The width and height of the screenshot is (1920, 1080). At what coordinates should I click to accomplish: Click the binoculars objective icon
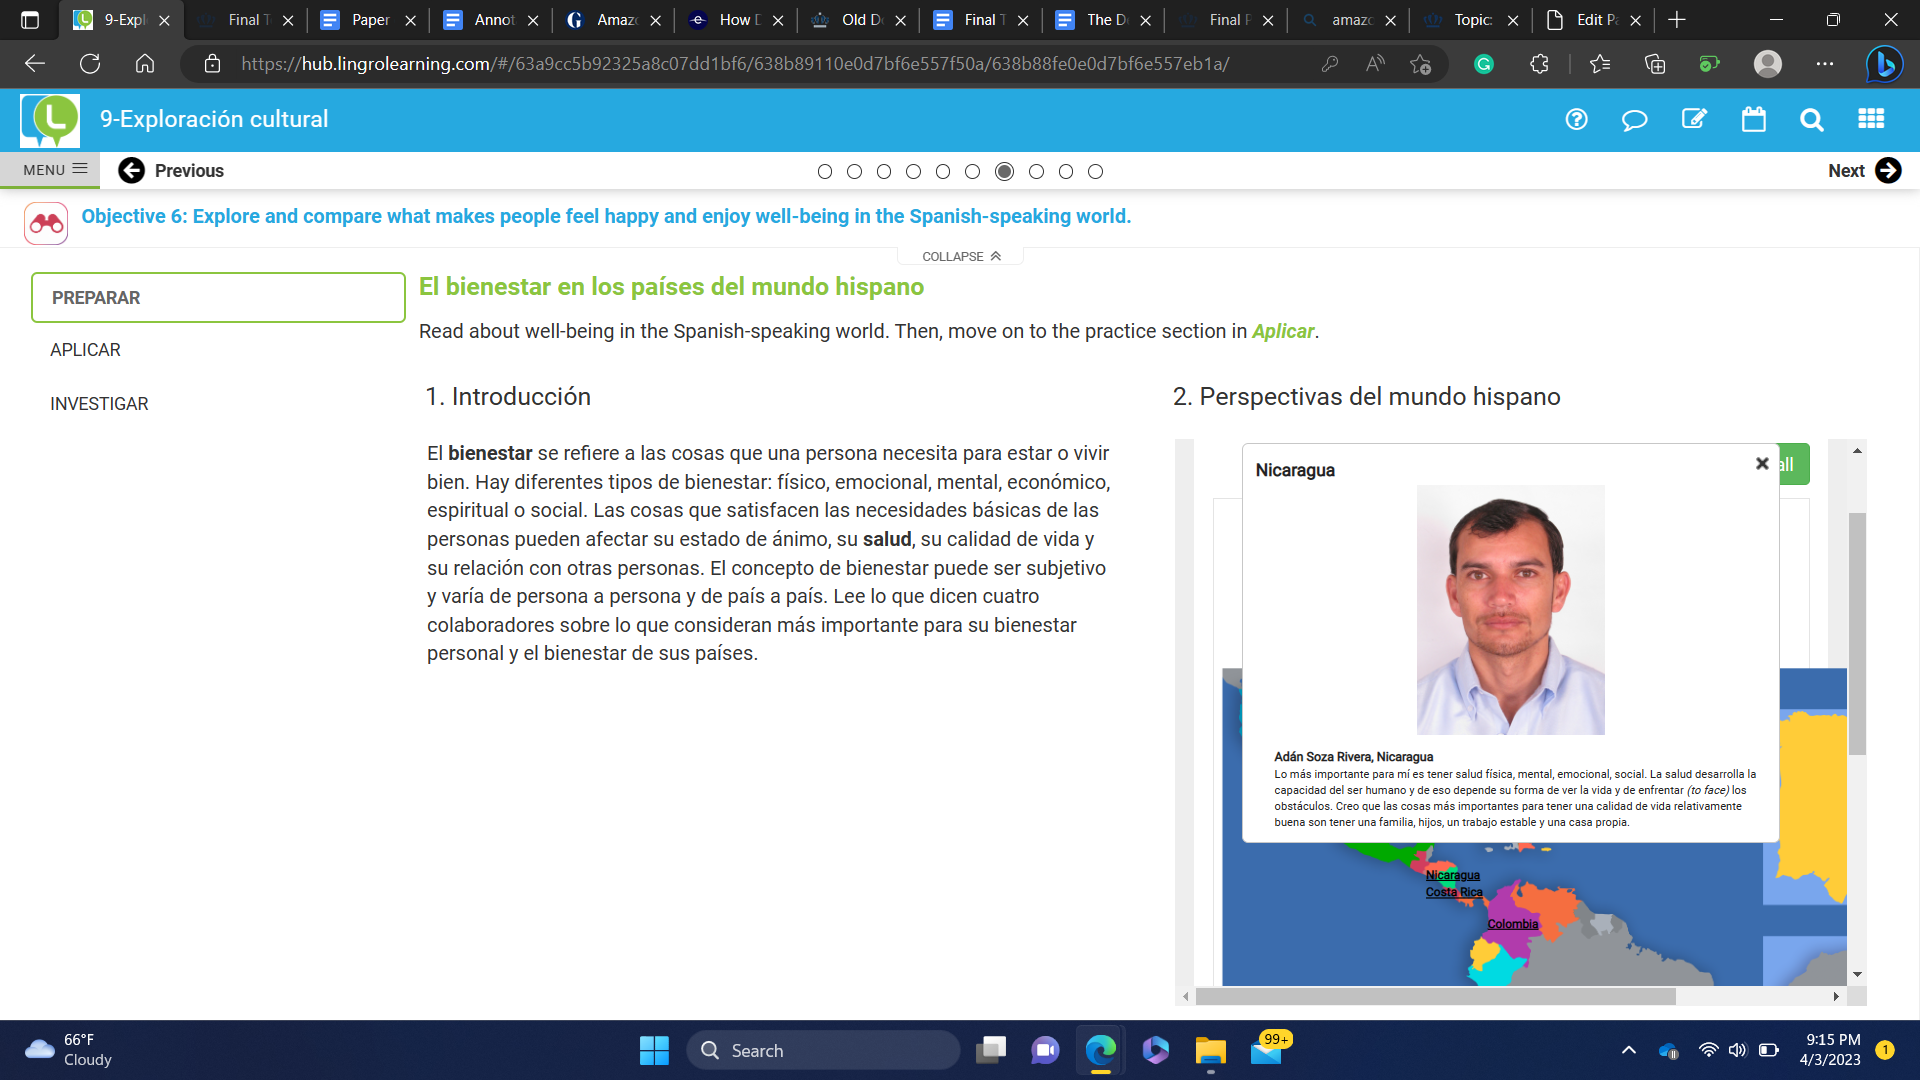[46, 223]
